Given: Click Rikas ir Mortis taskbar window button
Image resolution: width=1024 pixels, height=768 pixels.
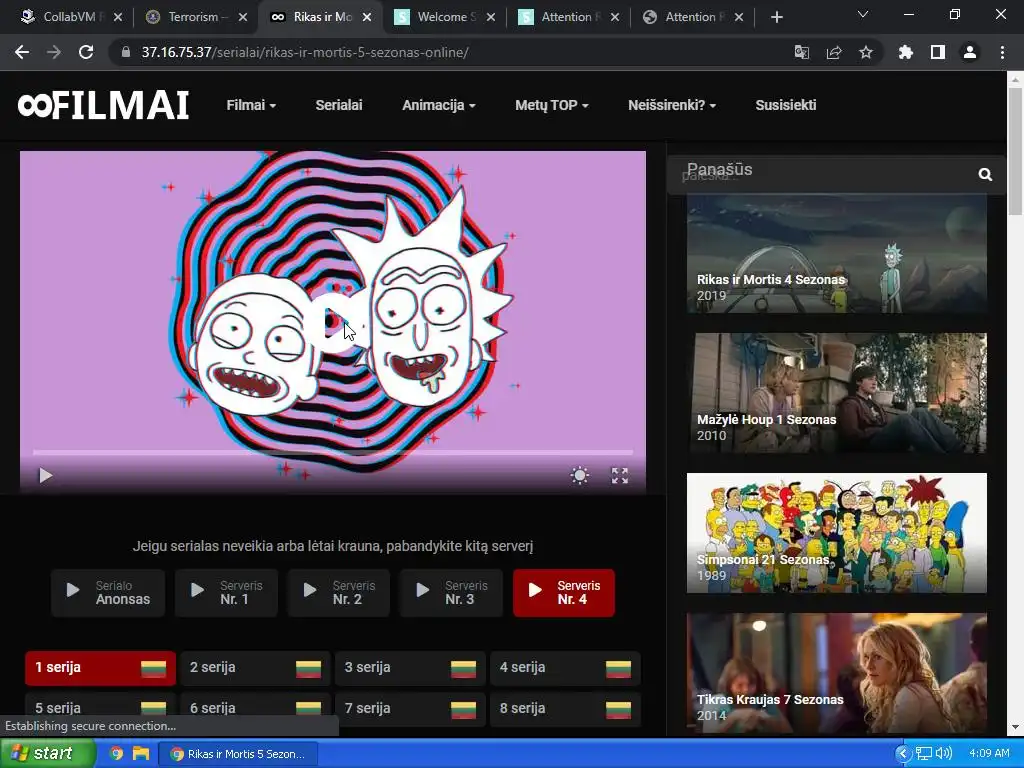Looking at the screenshot, I should pyautogui.click(x=238, y=754).
